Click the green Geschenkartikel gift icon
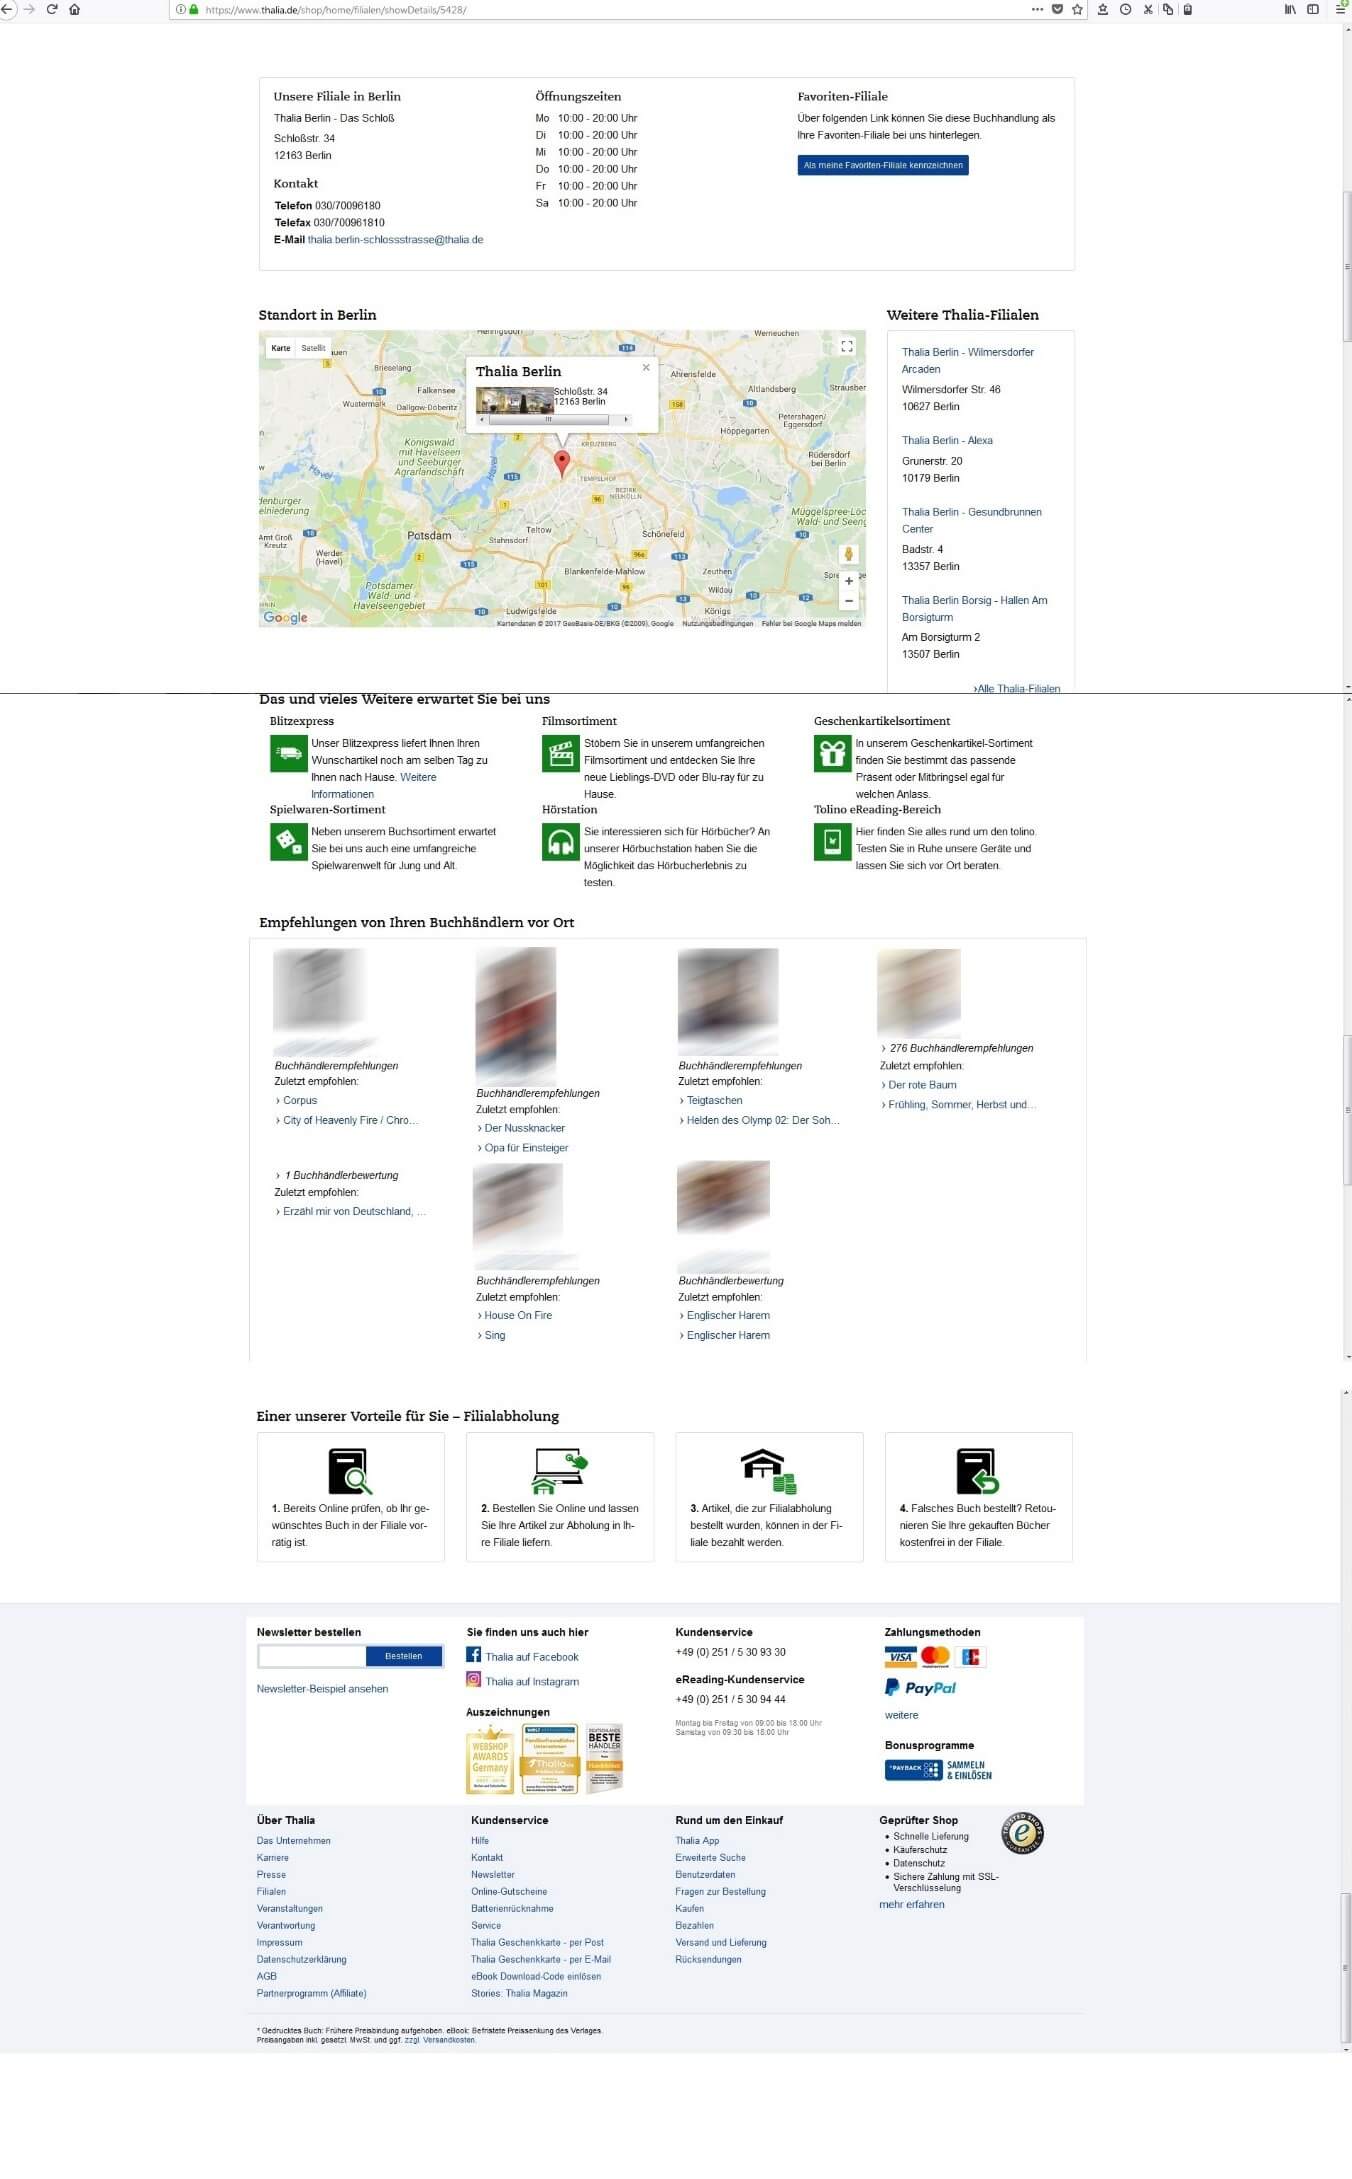The image size is (1352, 2179). [832, 753]
